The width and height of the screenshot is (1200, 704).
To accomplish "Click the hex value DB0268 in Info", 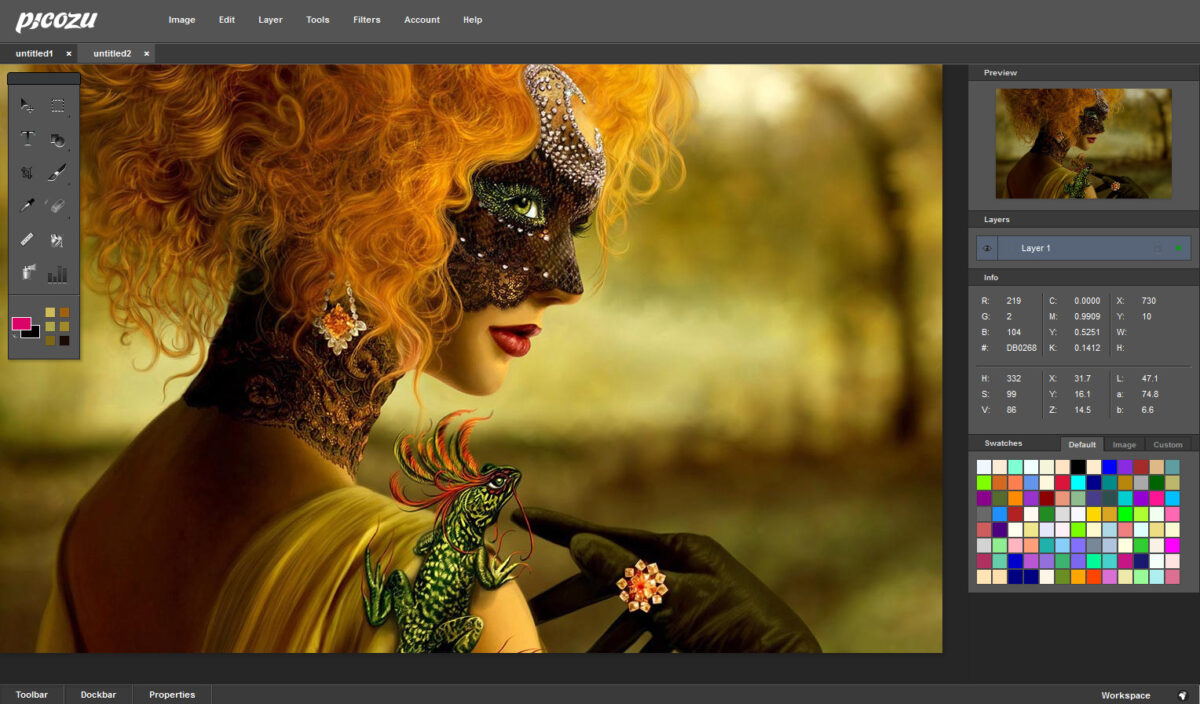I will [x=1021, y=348].
